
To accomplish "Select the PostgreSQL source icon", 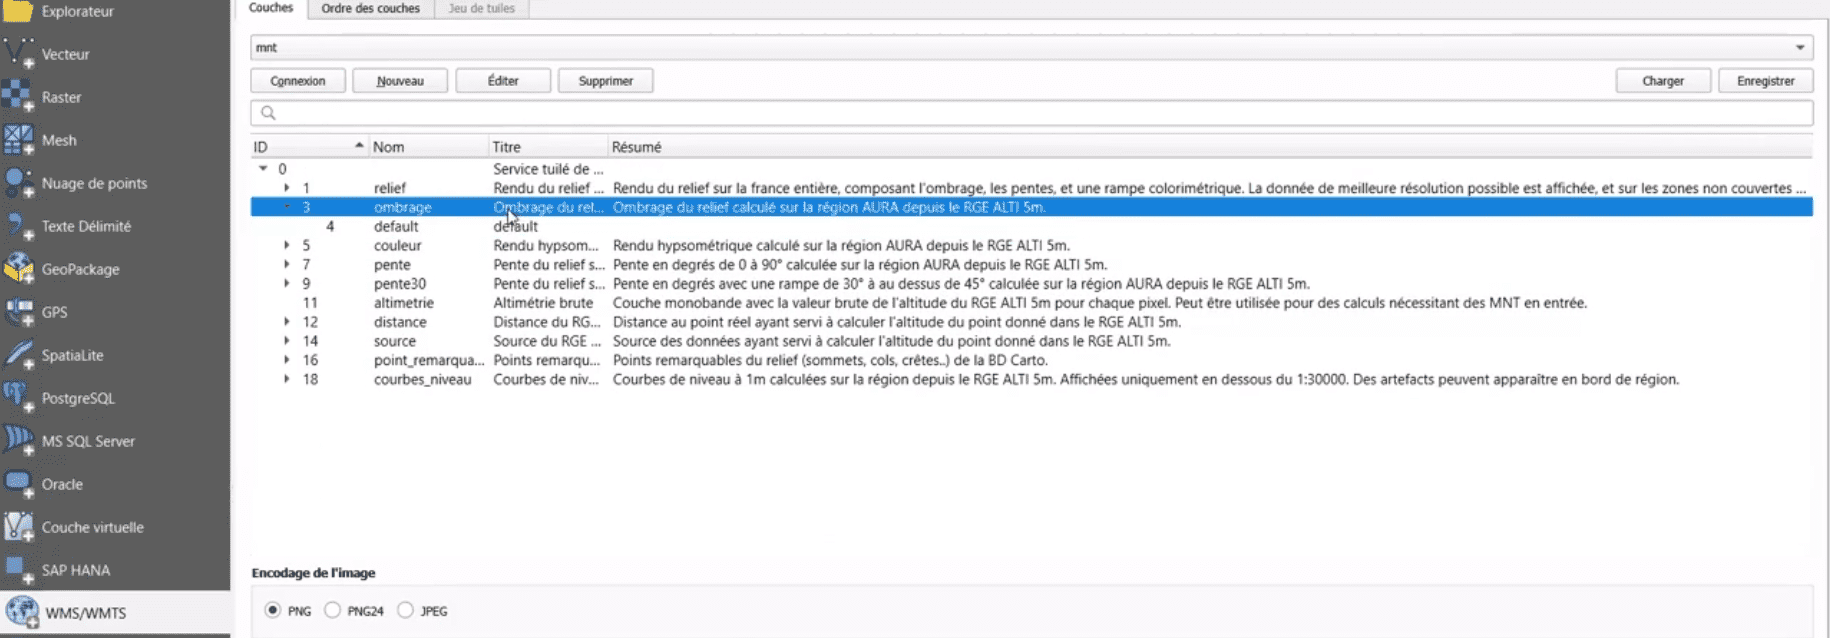I will (x=18, y=398).
